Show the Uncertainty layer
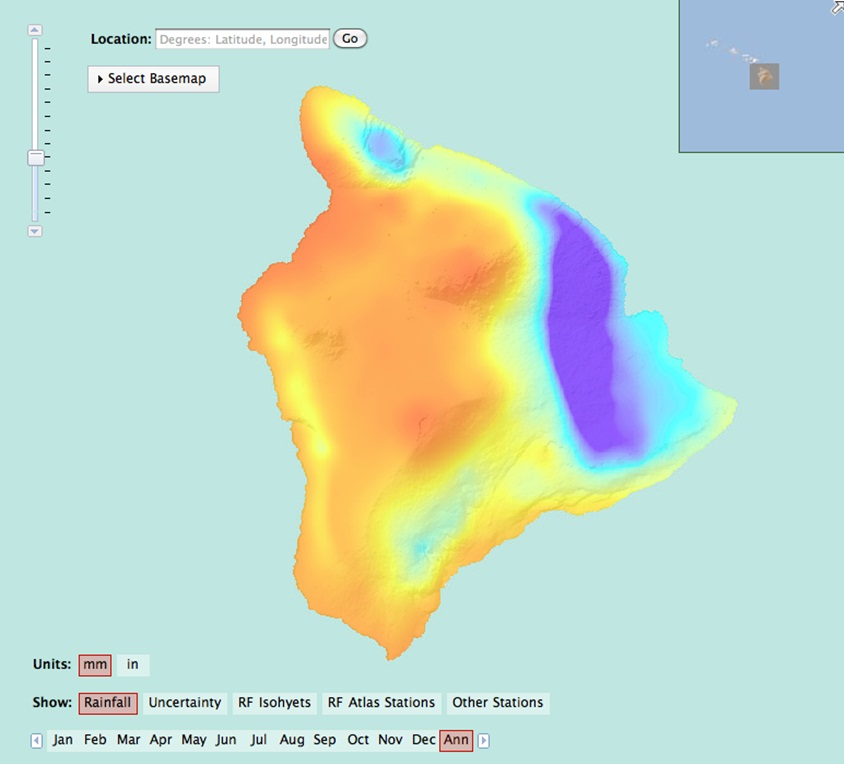This screenshot has width=844, height=764. point(185,703)
